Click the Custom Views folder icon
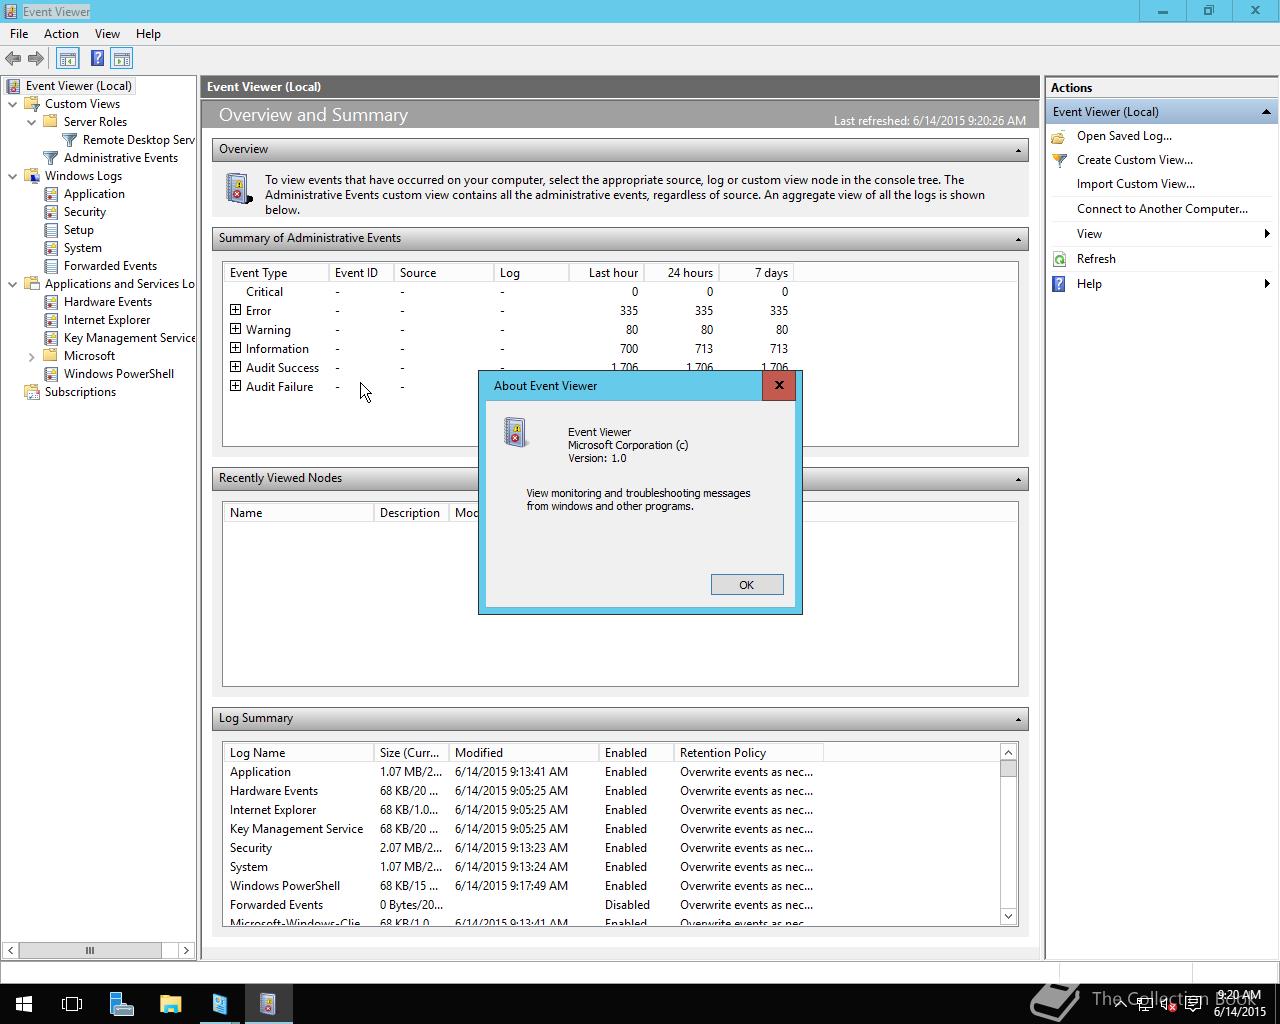This screenshot has width=1280, height=1024. pyautogui.click(x=32, y=104)
